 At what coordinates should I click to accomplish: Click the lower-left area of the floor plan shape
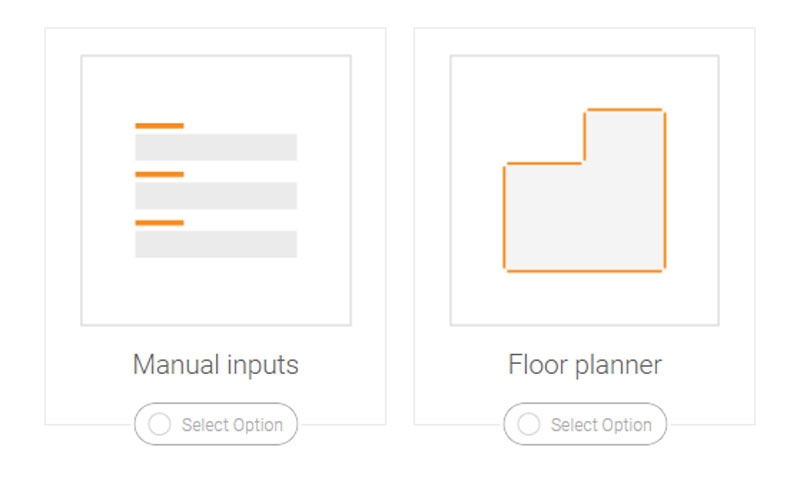(540, 235)
